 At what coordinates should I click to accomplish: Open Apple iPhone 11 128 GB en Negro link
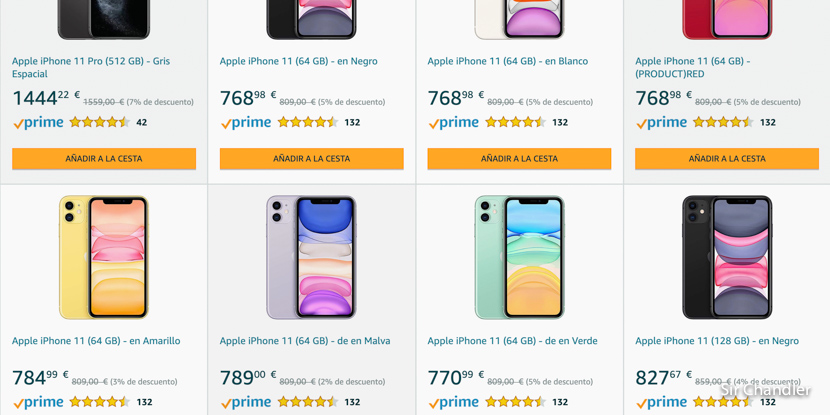tap(717, 341)
